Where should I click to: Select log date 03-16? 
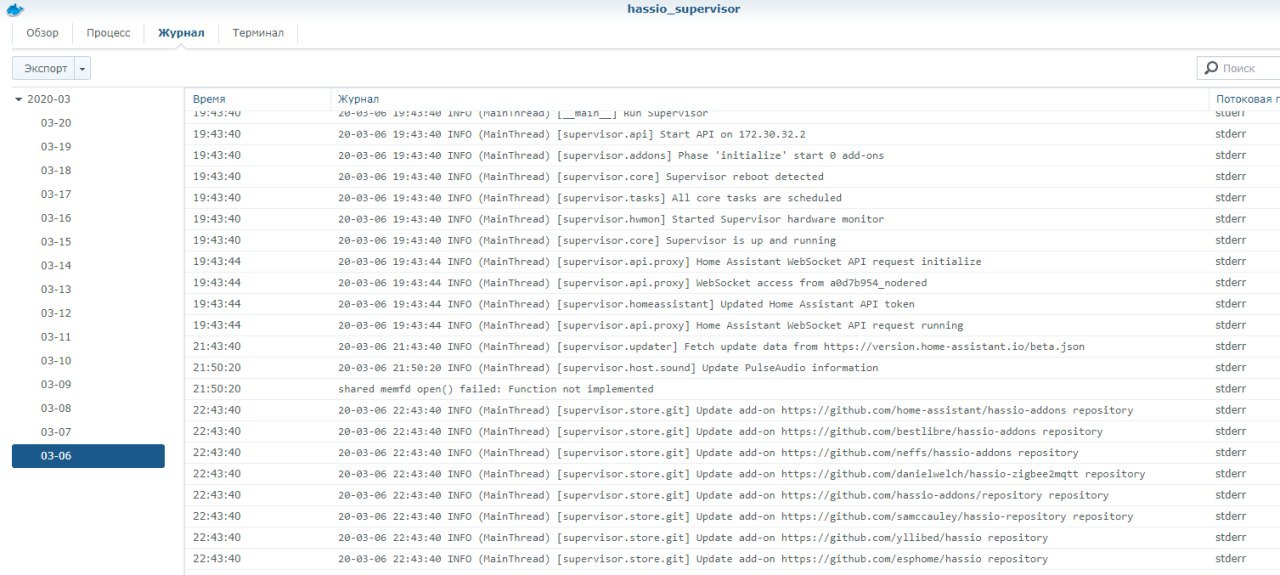(56, 218)
